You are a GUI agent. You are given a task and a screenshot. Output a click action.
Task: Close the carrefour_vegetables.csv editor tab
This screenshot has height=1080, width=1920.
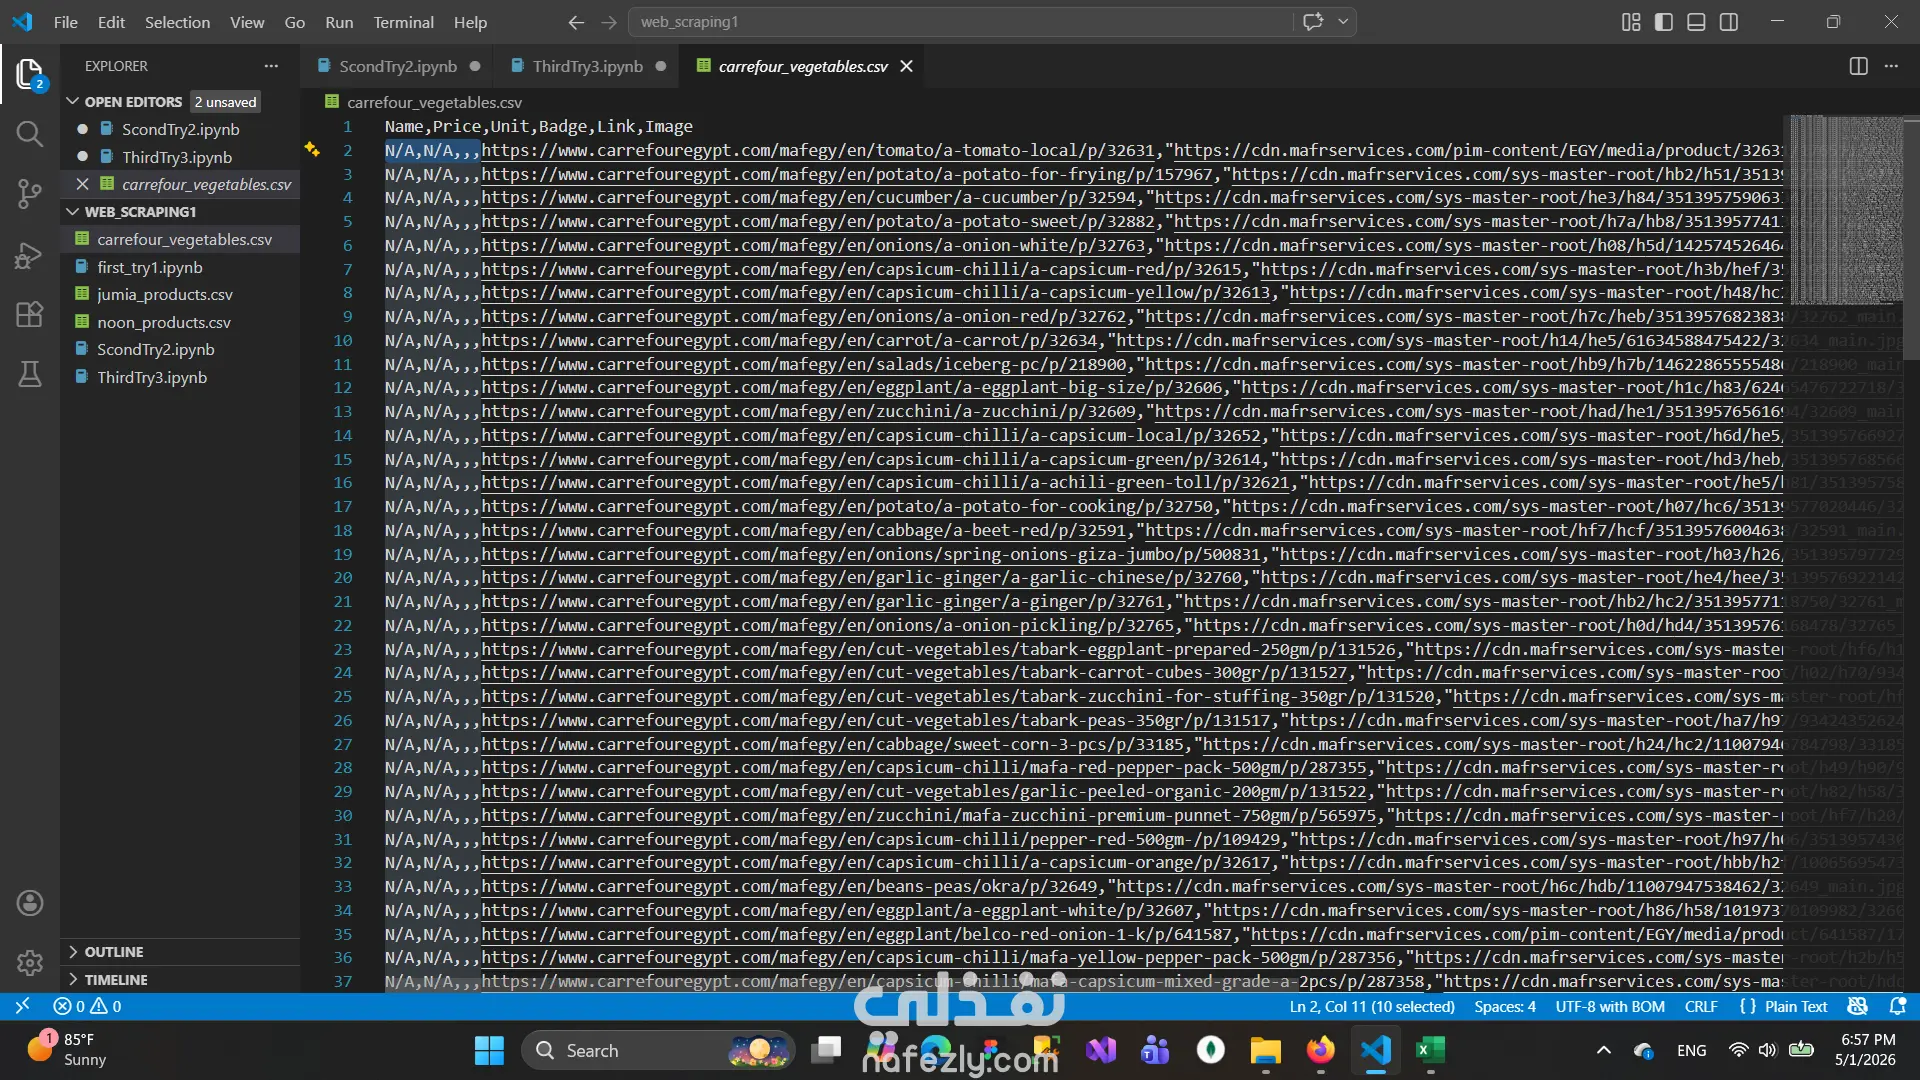pos(906,66)
